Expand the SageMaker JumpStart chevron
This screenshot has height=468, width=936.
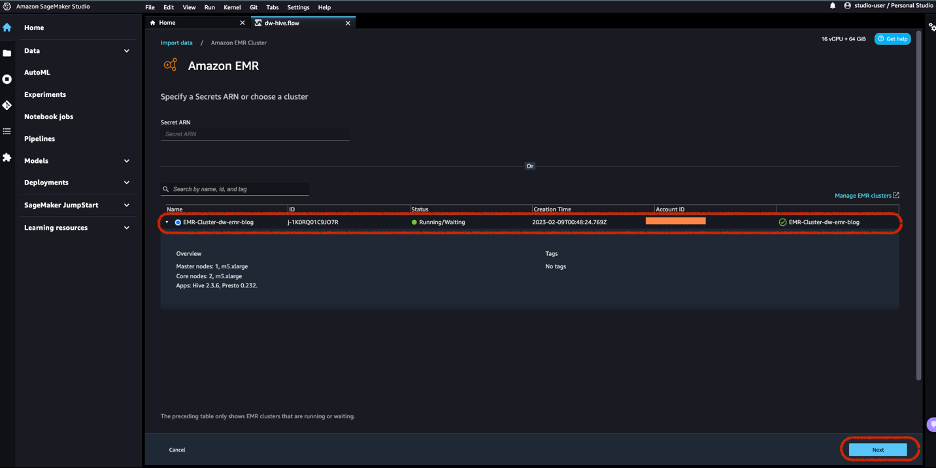(127, 205)
